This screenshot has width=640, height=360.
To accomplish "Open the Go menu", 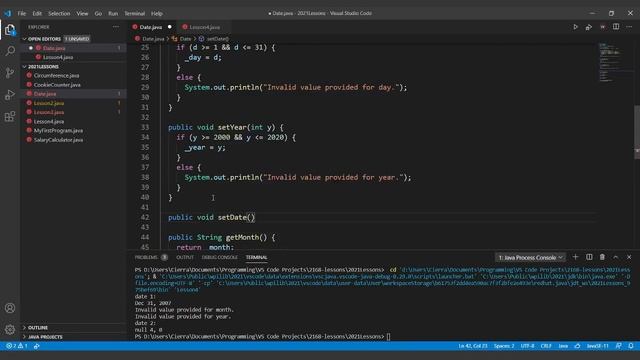I will coord(98,13).
